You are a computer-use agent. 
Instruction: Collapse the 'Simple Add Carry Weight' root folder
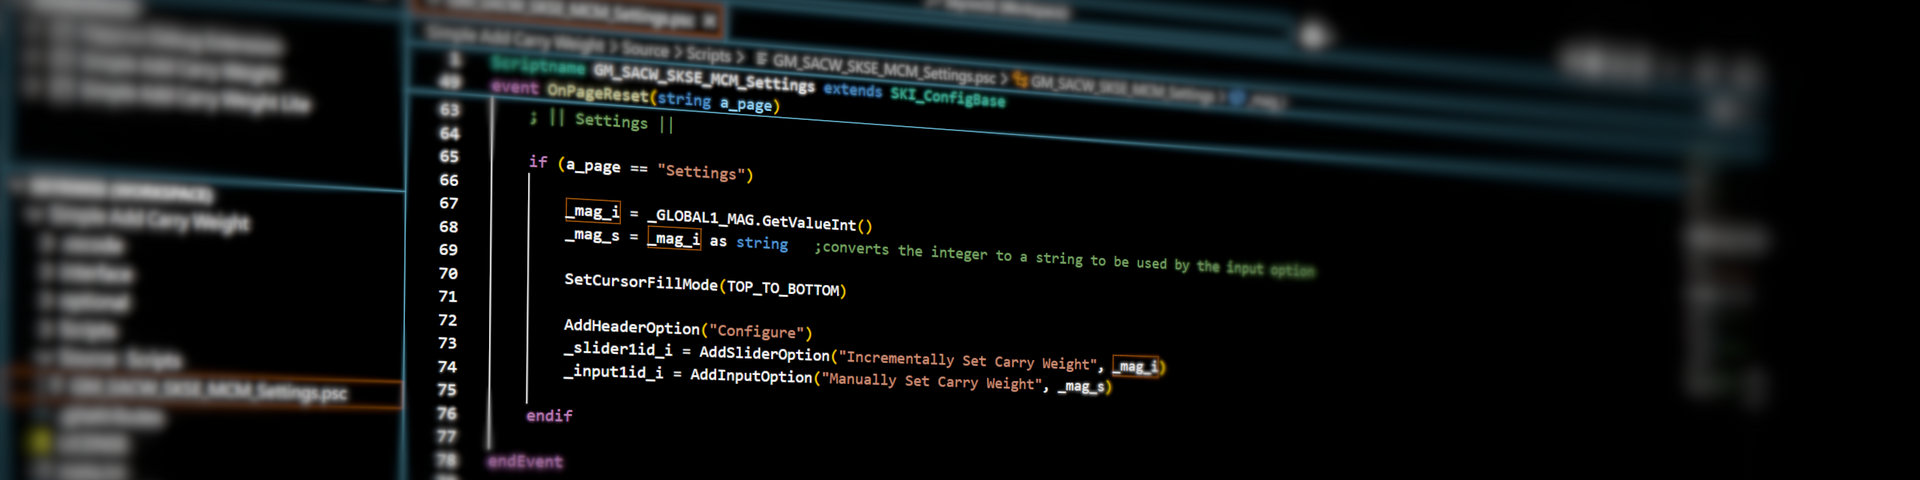[150, 219]
